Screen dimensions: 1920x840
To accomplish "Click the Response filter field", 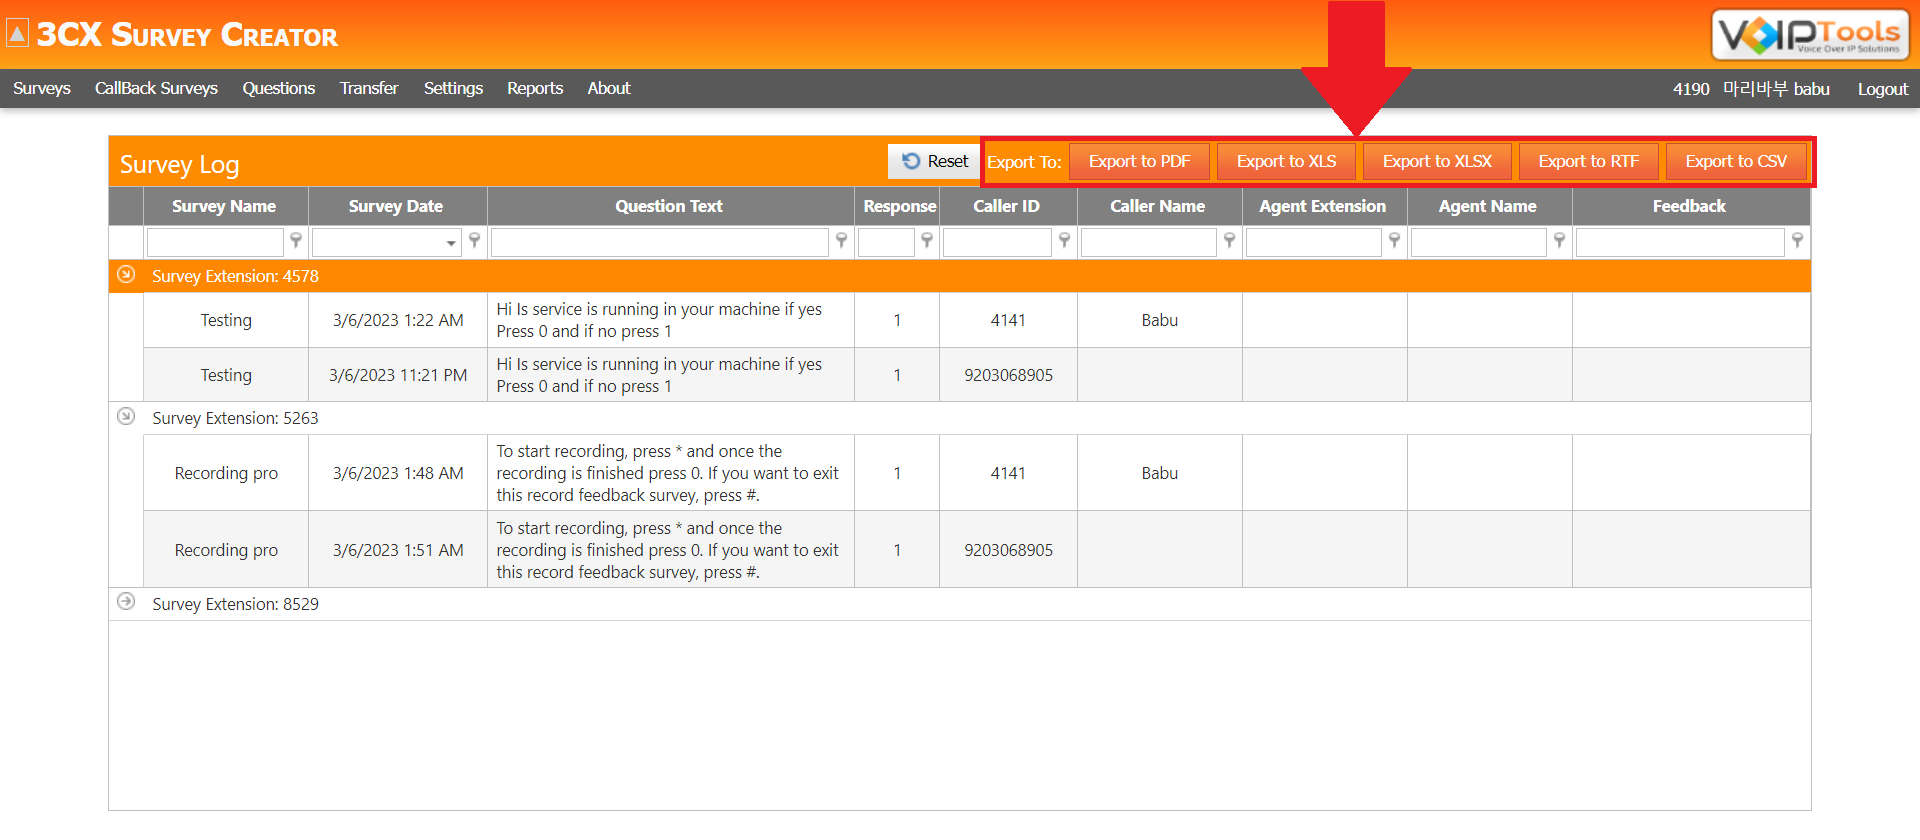I will click(x=886, y=242).
